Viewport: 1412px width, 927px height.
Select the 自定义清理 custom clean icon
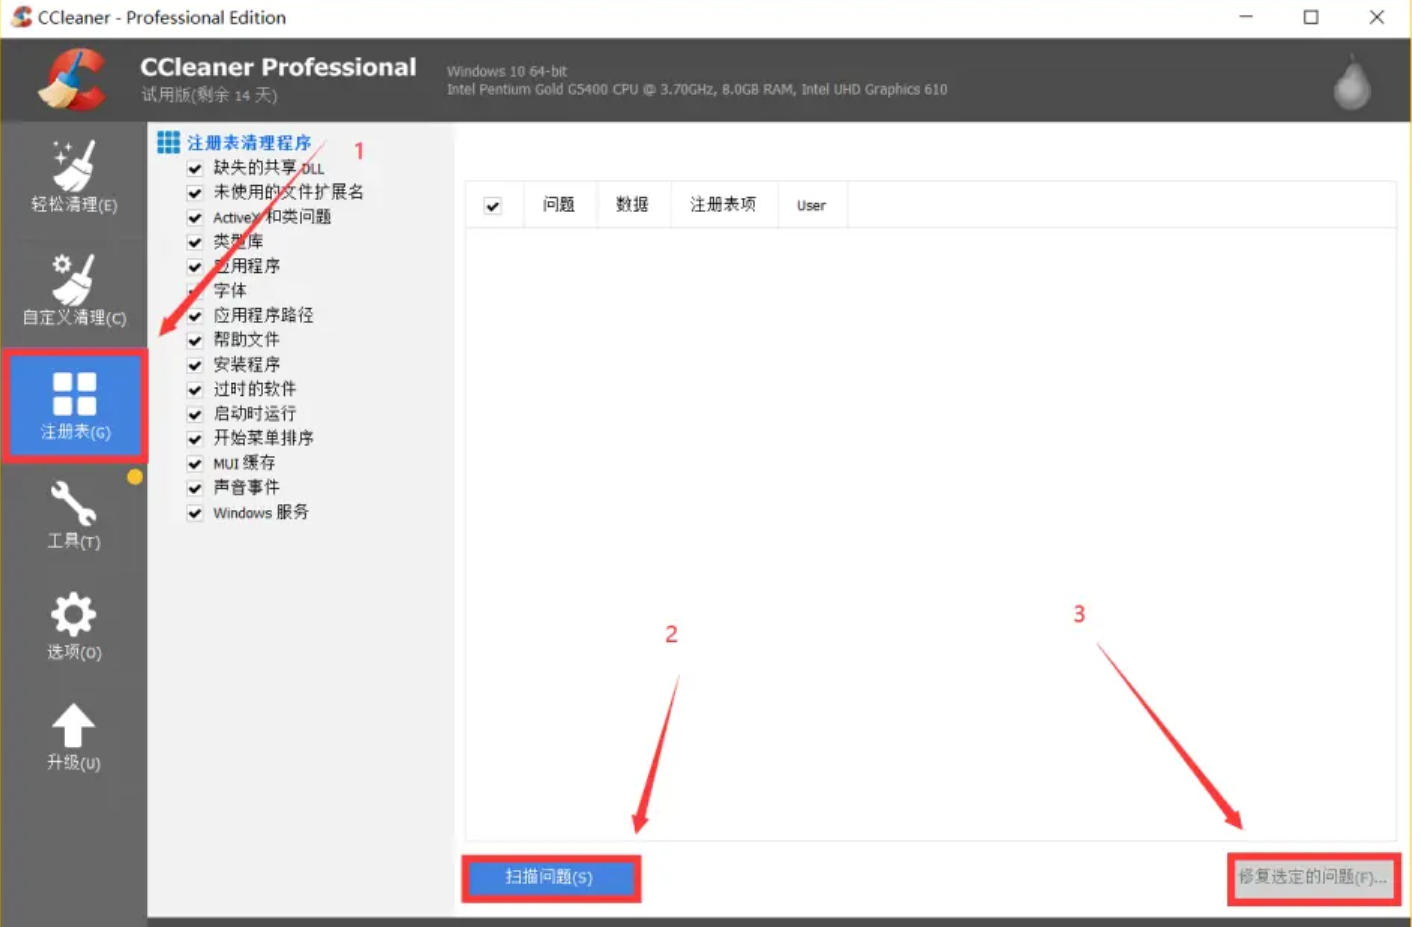pos(72,292)
